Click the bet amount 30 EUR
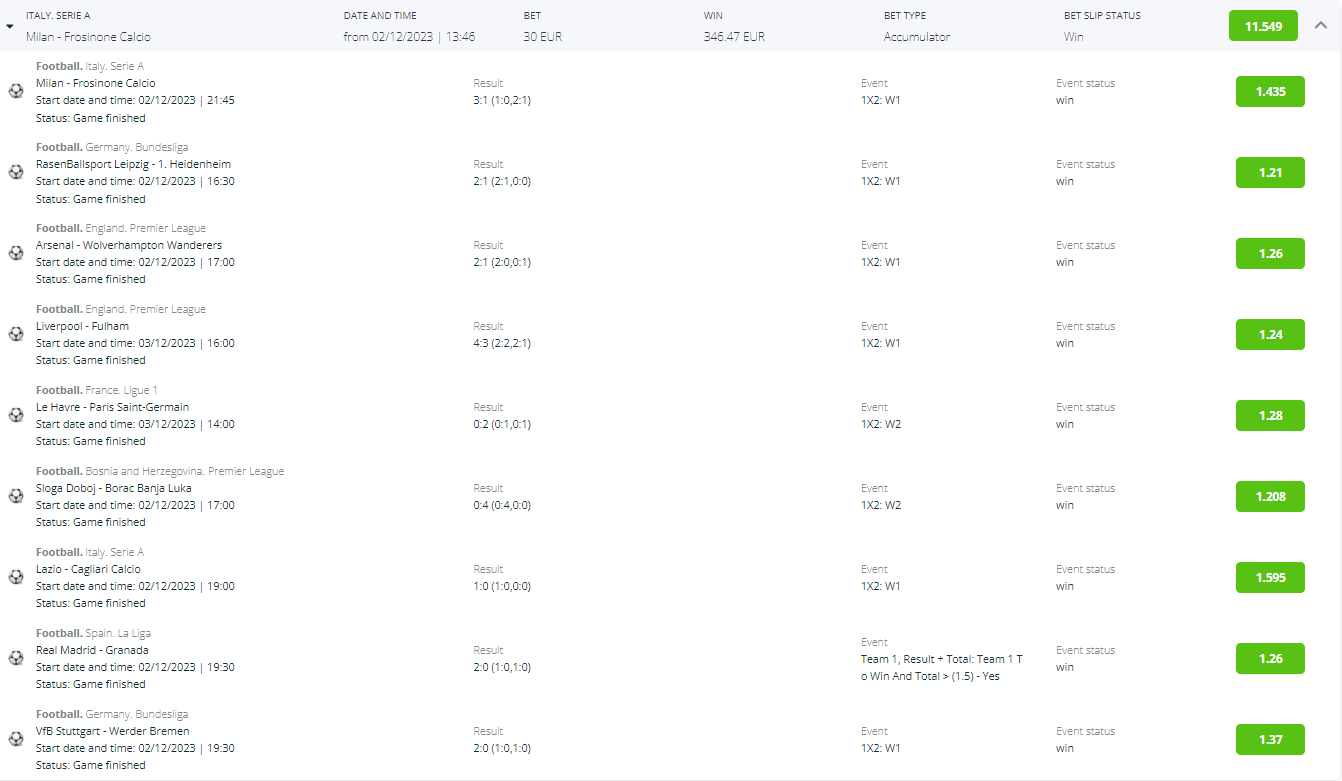 pyautogui.click(x=544, y=37)
